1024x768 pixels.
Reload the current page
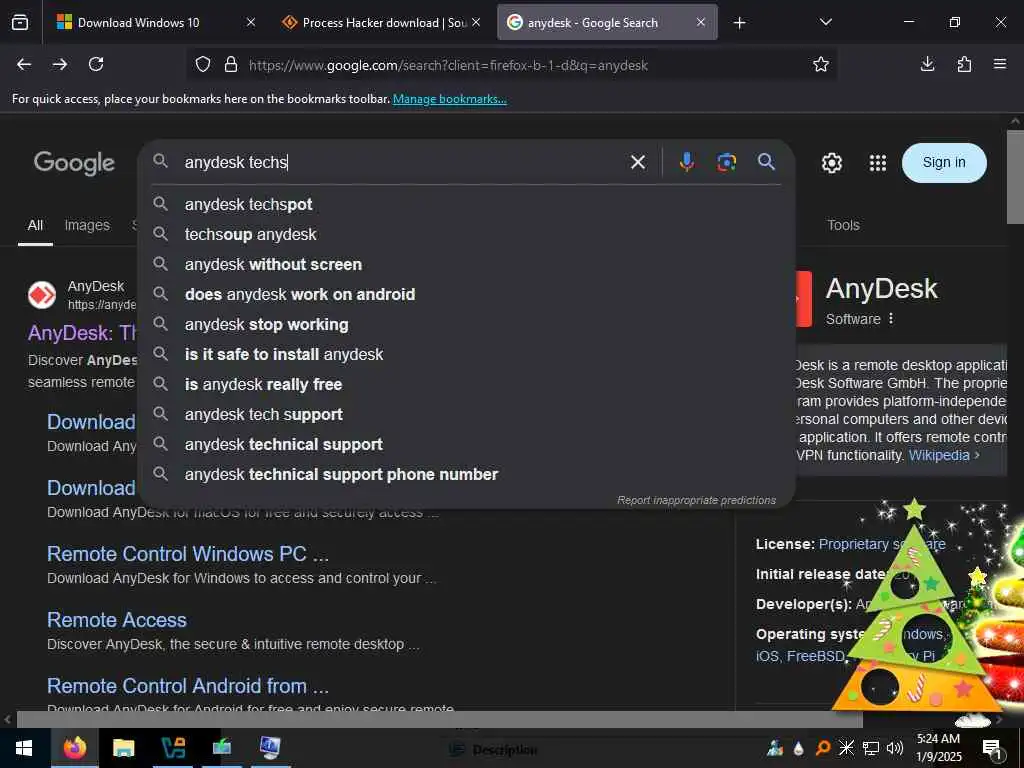96,64
